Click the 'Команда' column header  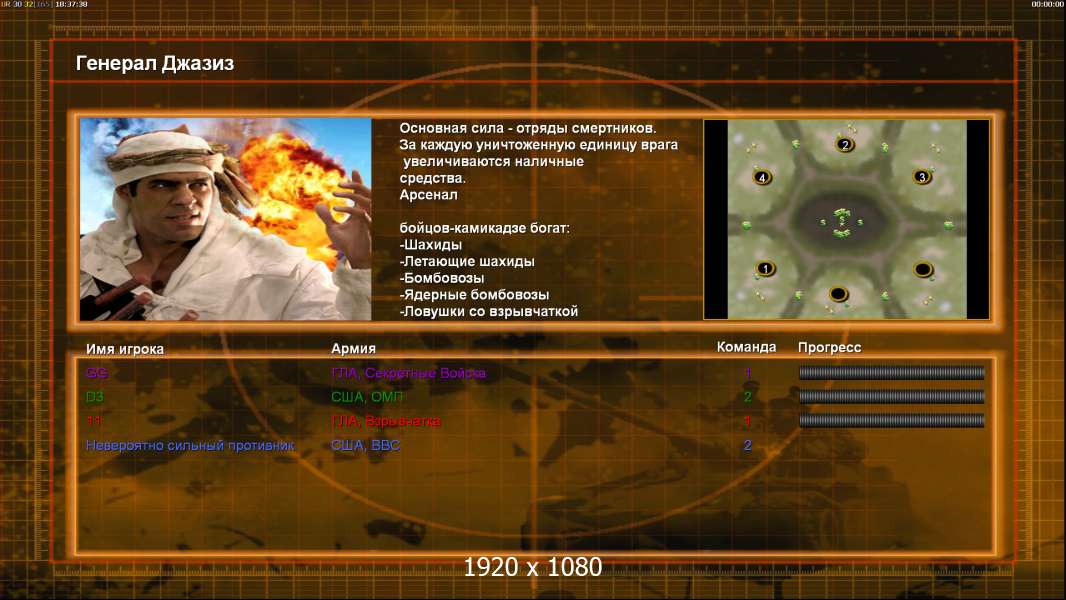click(x=746, y=347)
